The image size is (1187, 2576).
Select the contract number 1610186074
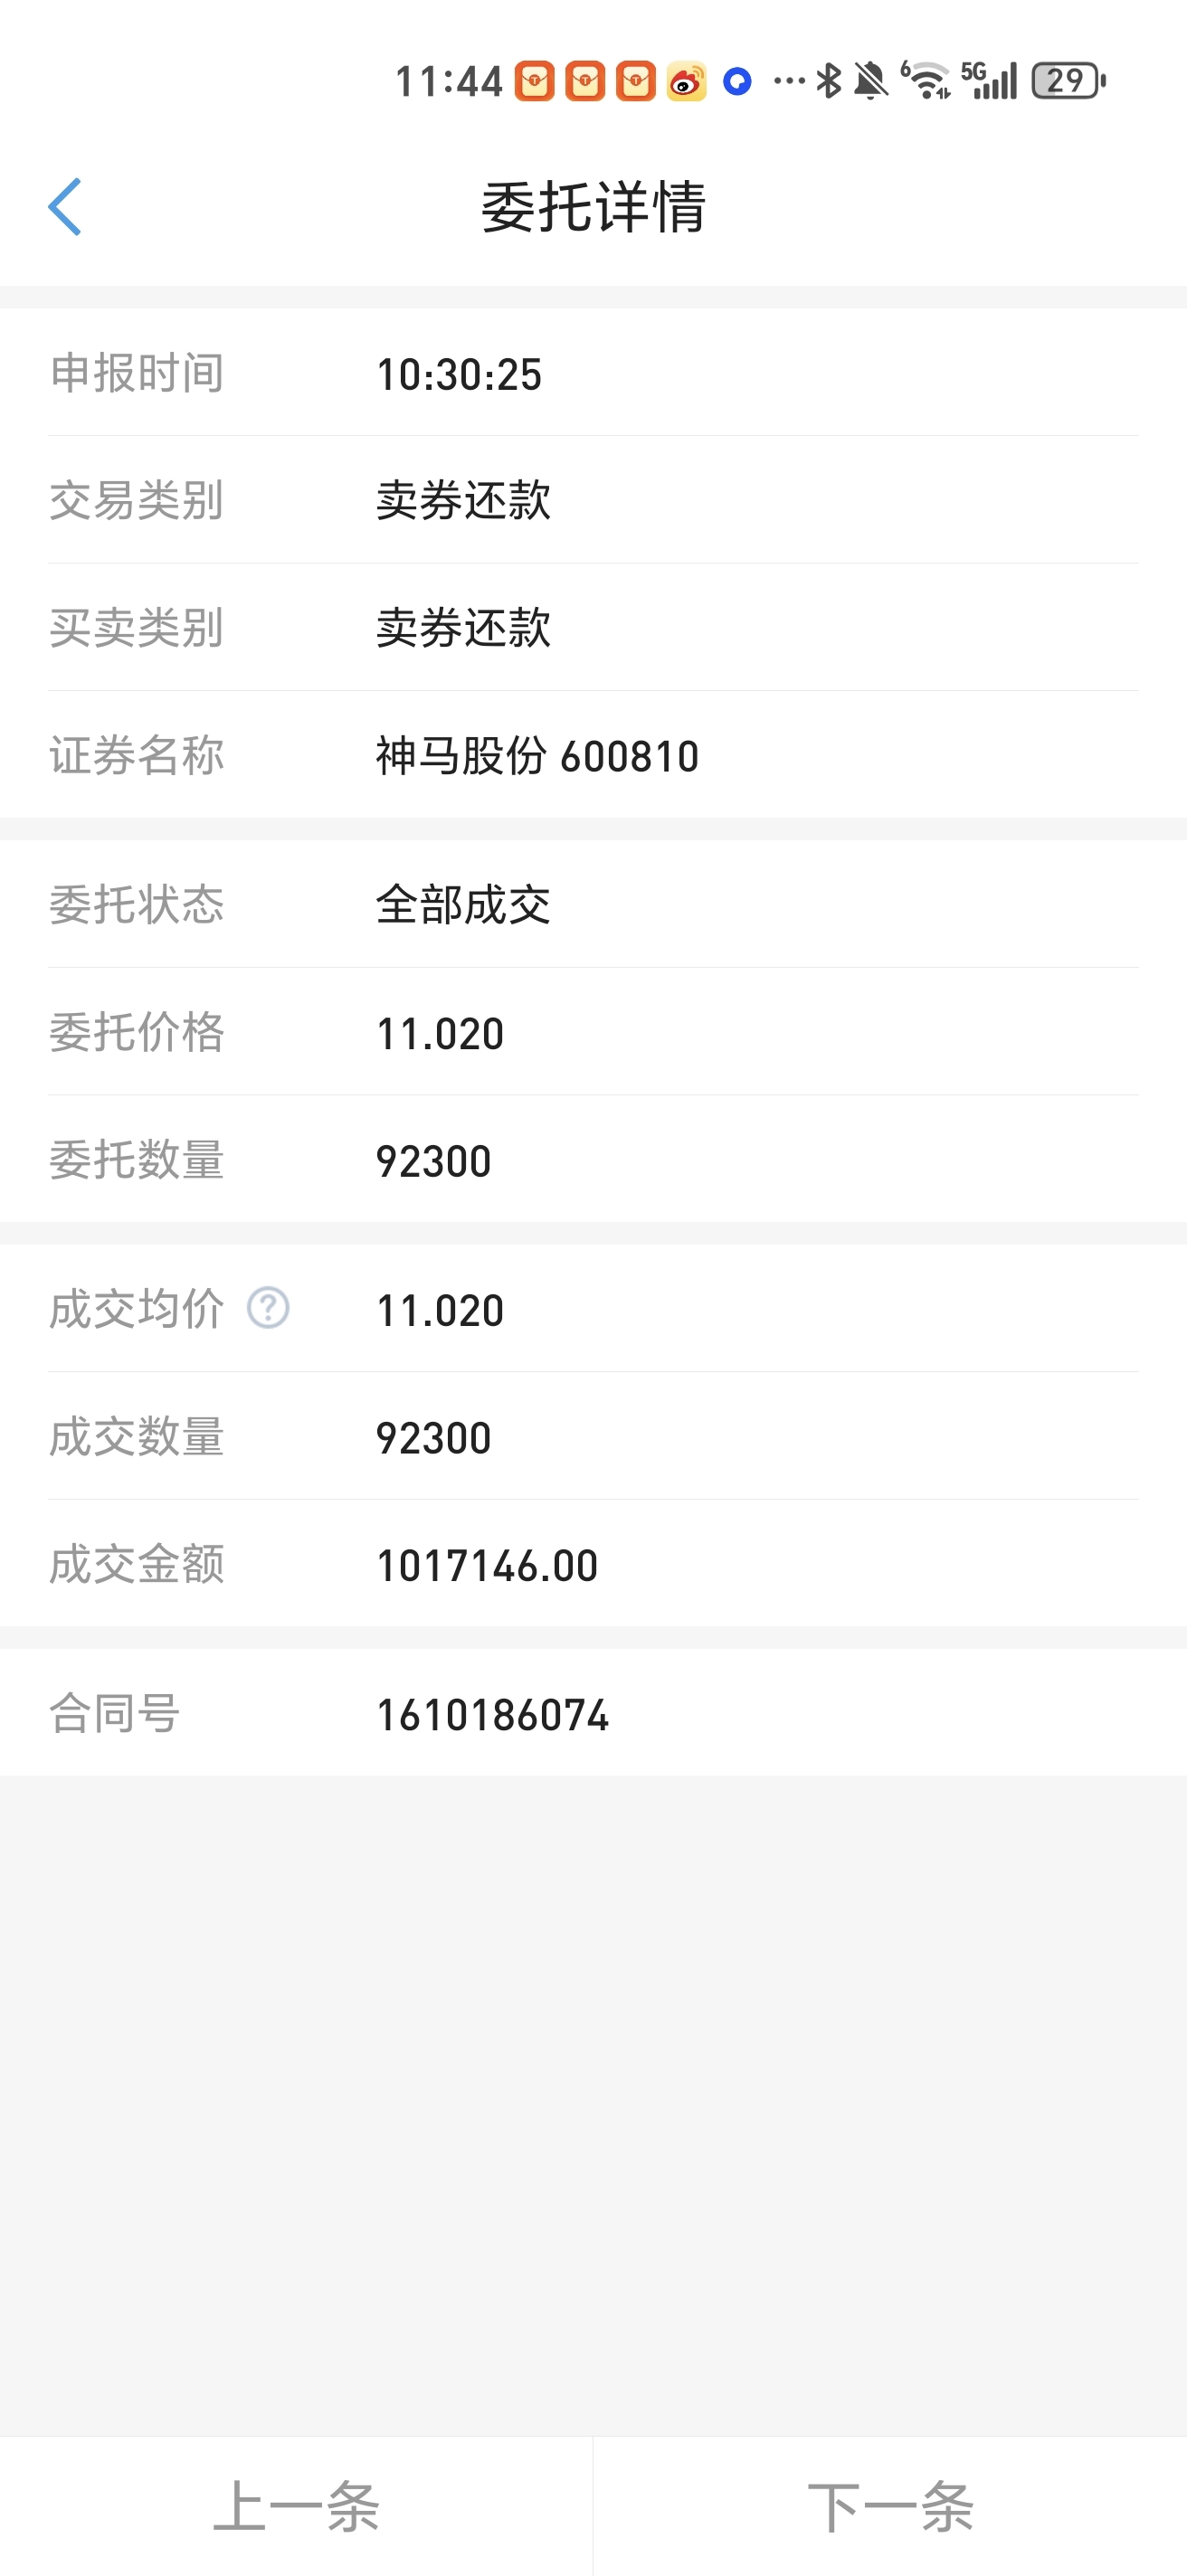pyautogui.click(x=492, y=1715)
